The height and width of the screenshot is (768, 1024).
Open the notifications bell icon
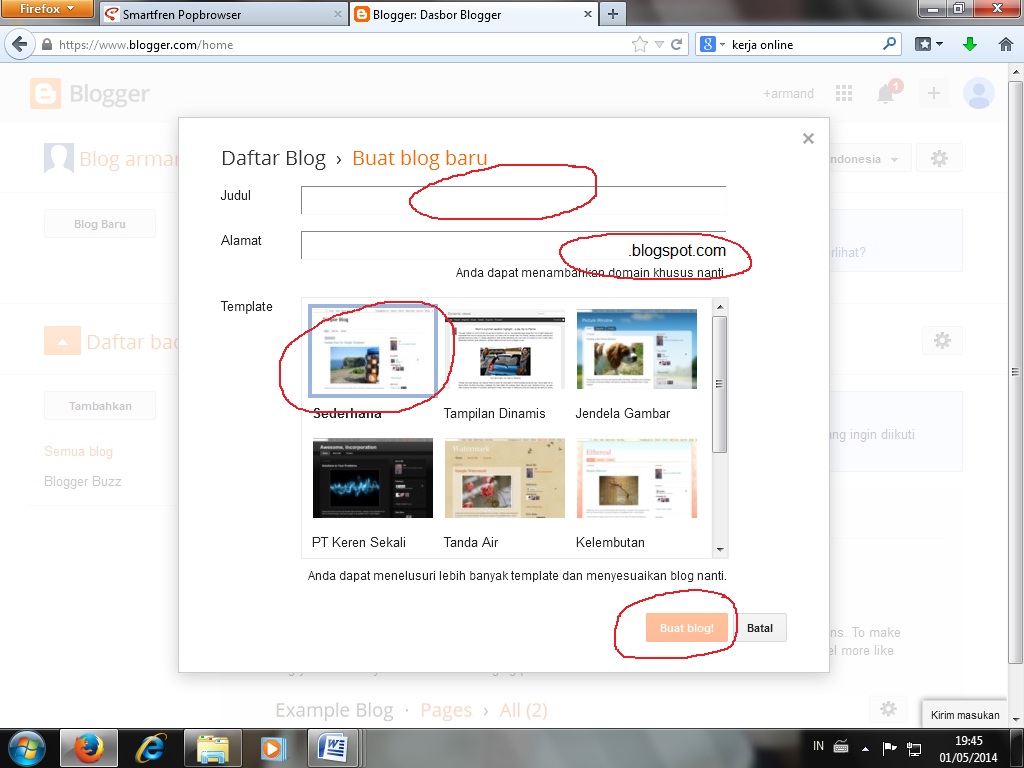[x=886, y=93]
